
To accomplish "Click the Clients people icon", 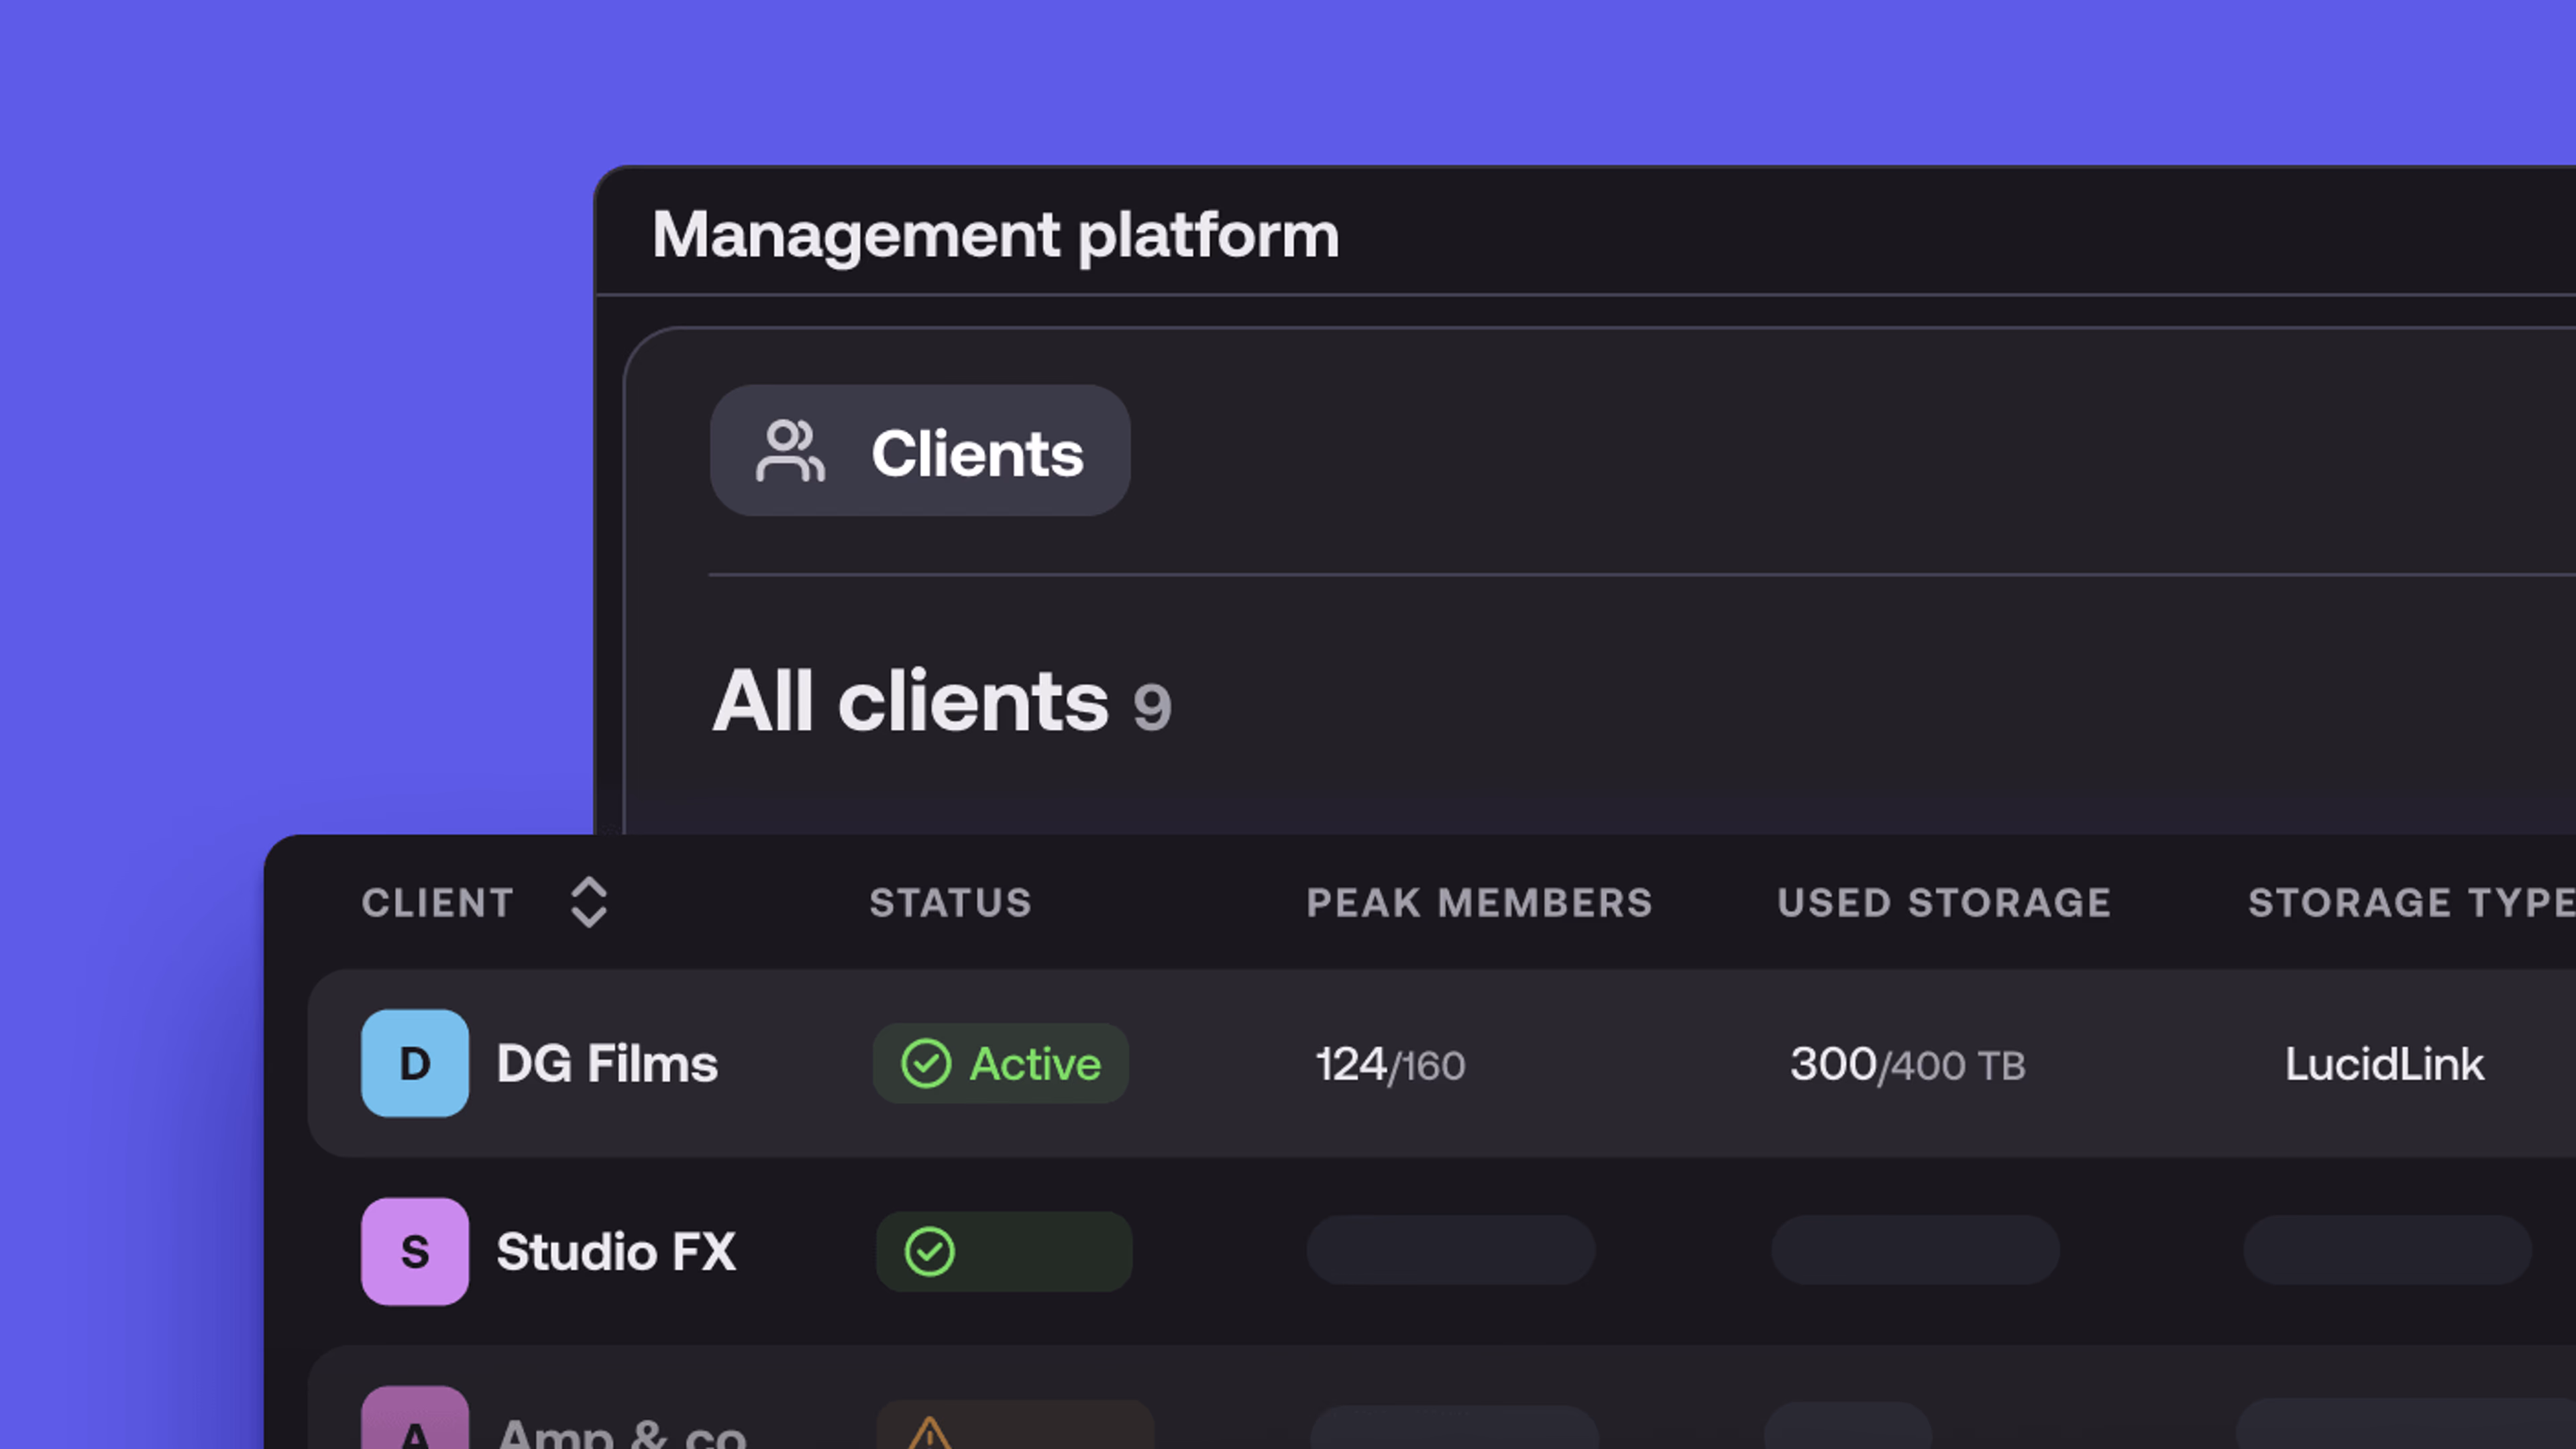I will click(x=790, y=451).
